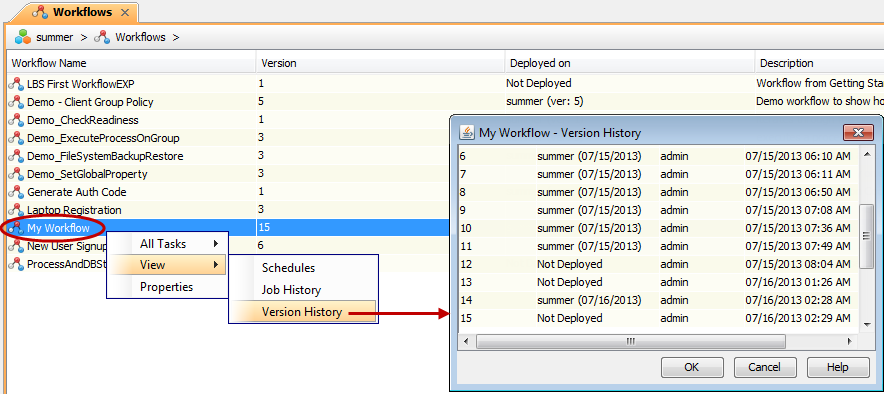This screenshot has height=394, width=884.
Task: Expand the View submenu arrow
Action: [215, 264]
